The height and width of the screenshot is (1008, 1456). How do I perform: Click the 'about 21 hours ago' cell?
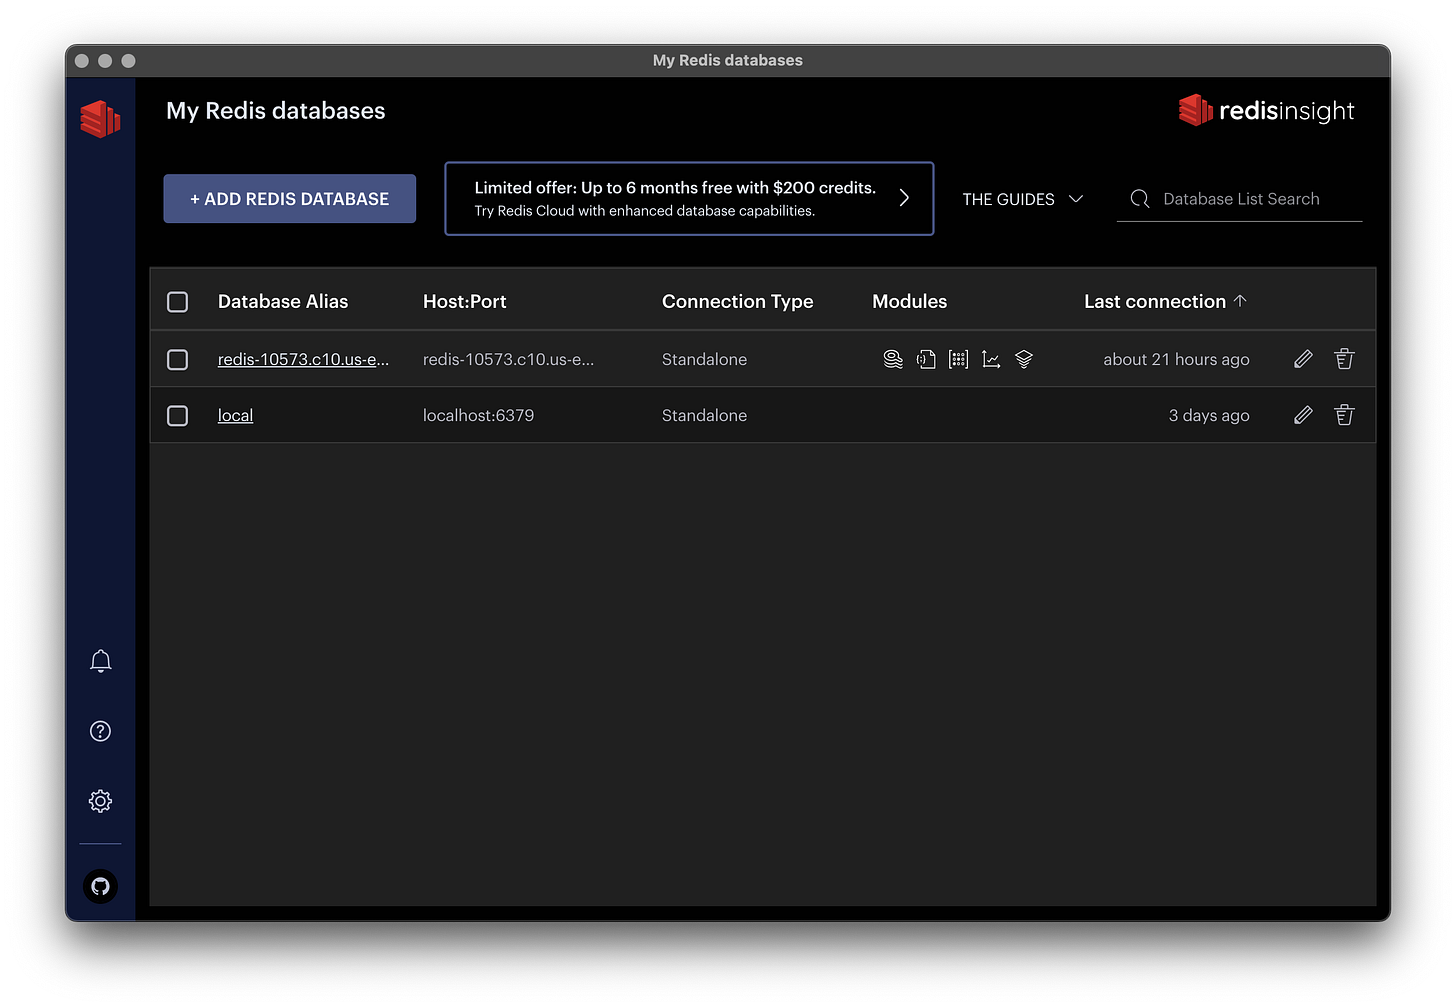click(1176, 359)
